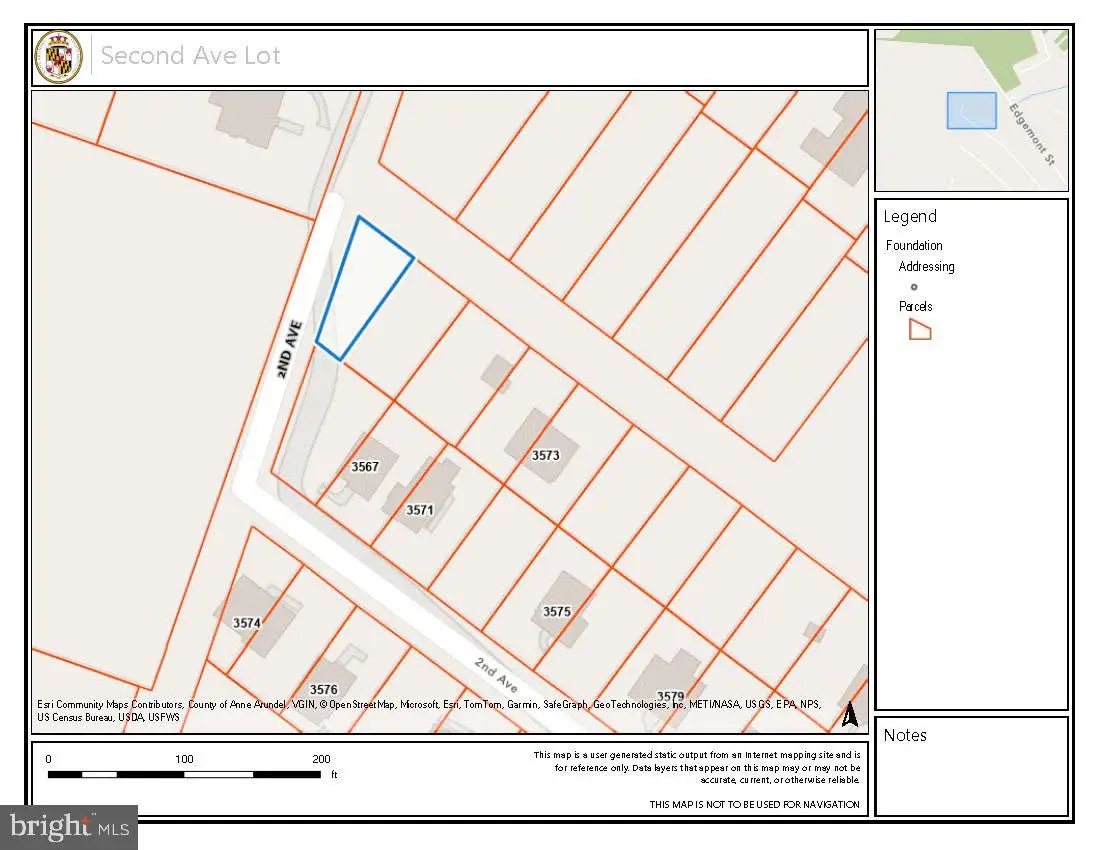Click the Anne Arundel County seal logo

tap(59, 57)
